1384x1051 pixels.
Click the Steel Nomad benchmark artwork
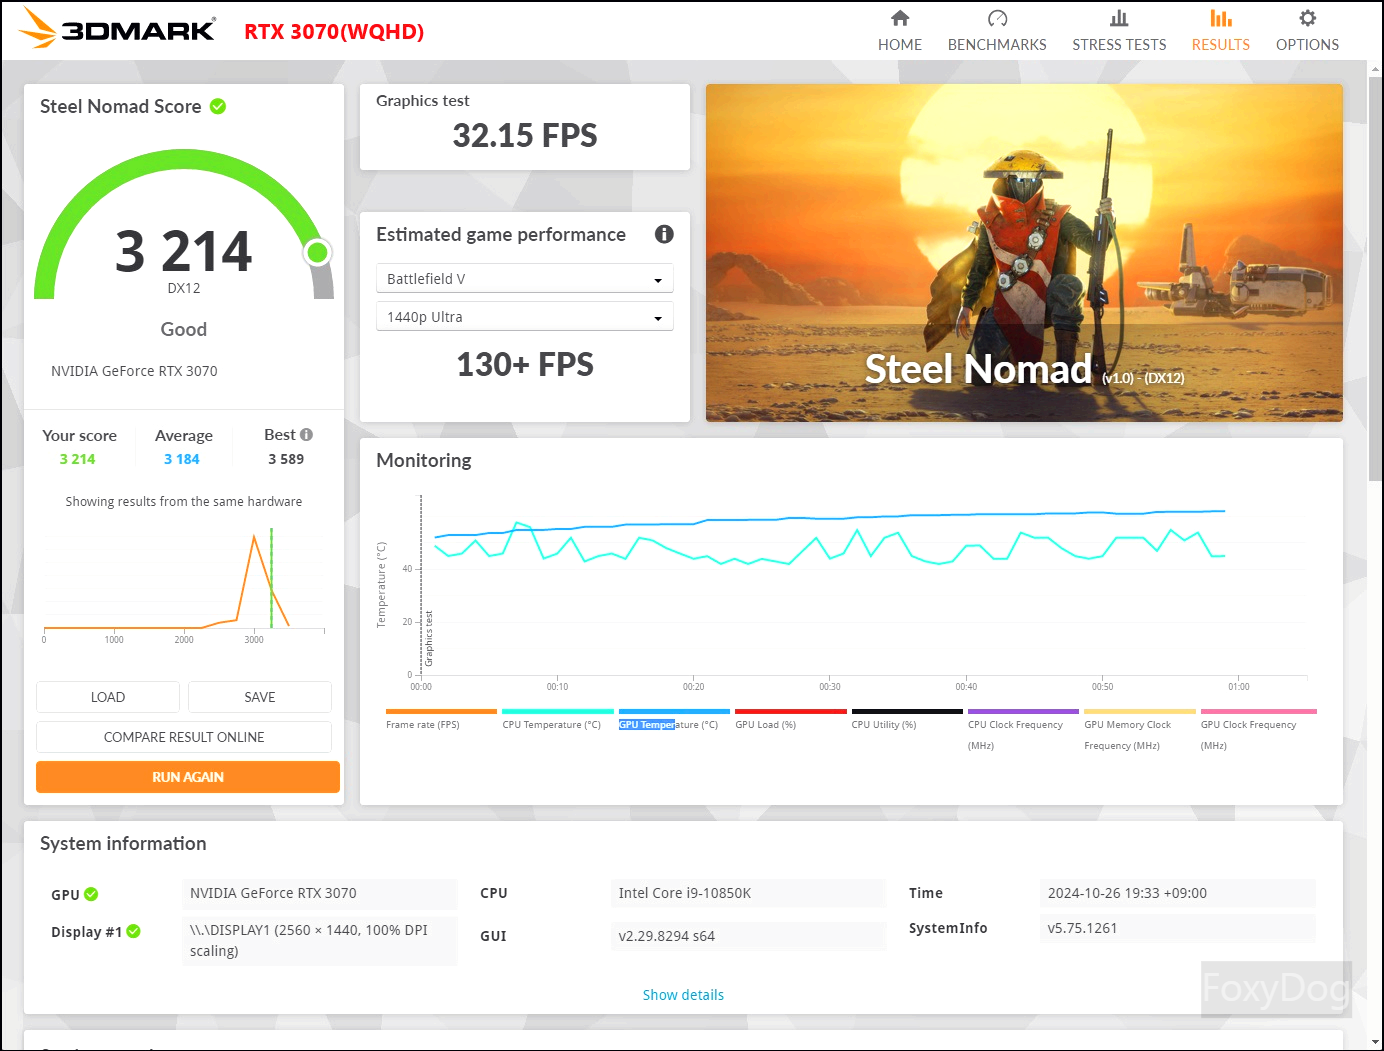click(1024, 253)
